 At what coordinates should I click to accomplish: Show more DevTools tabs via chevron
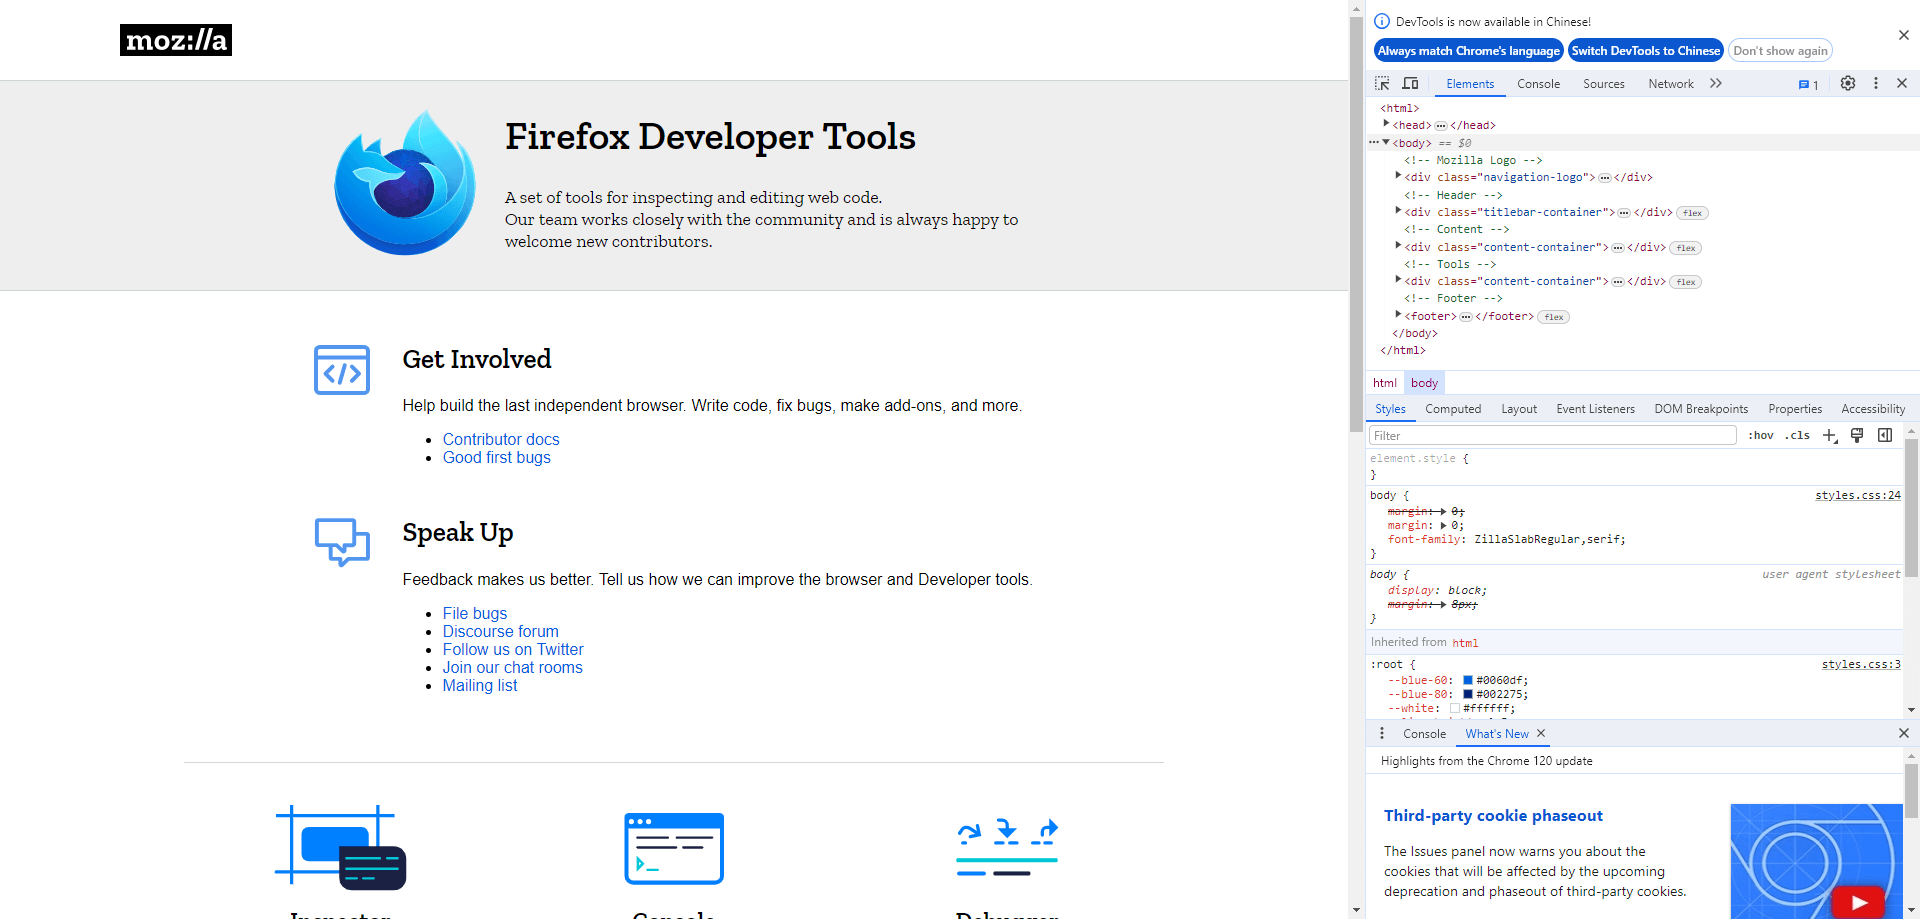pyautogui.click(x=1716, y=84)
